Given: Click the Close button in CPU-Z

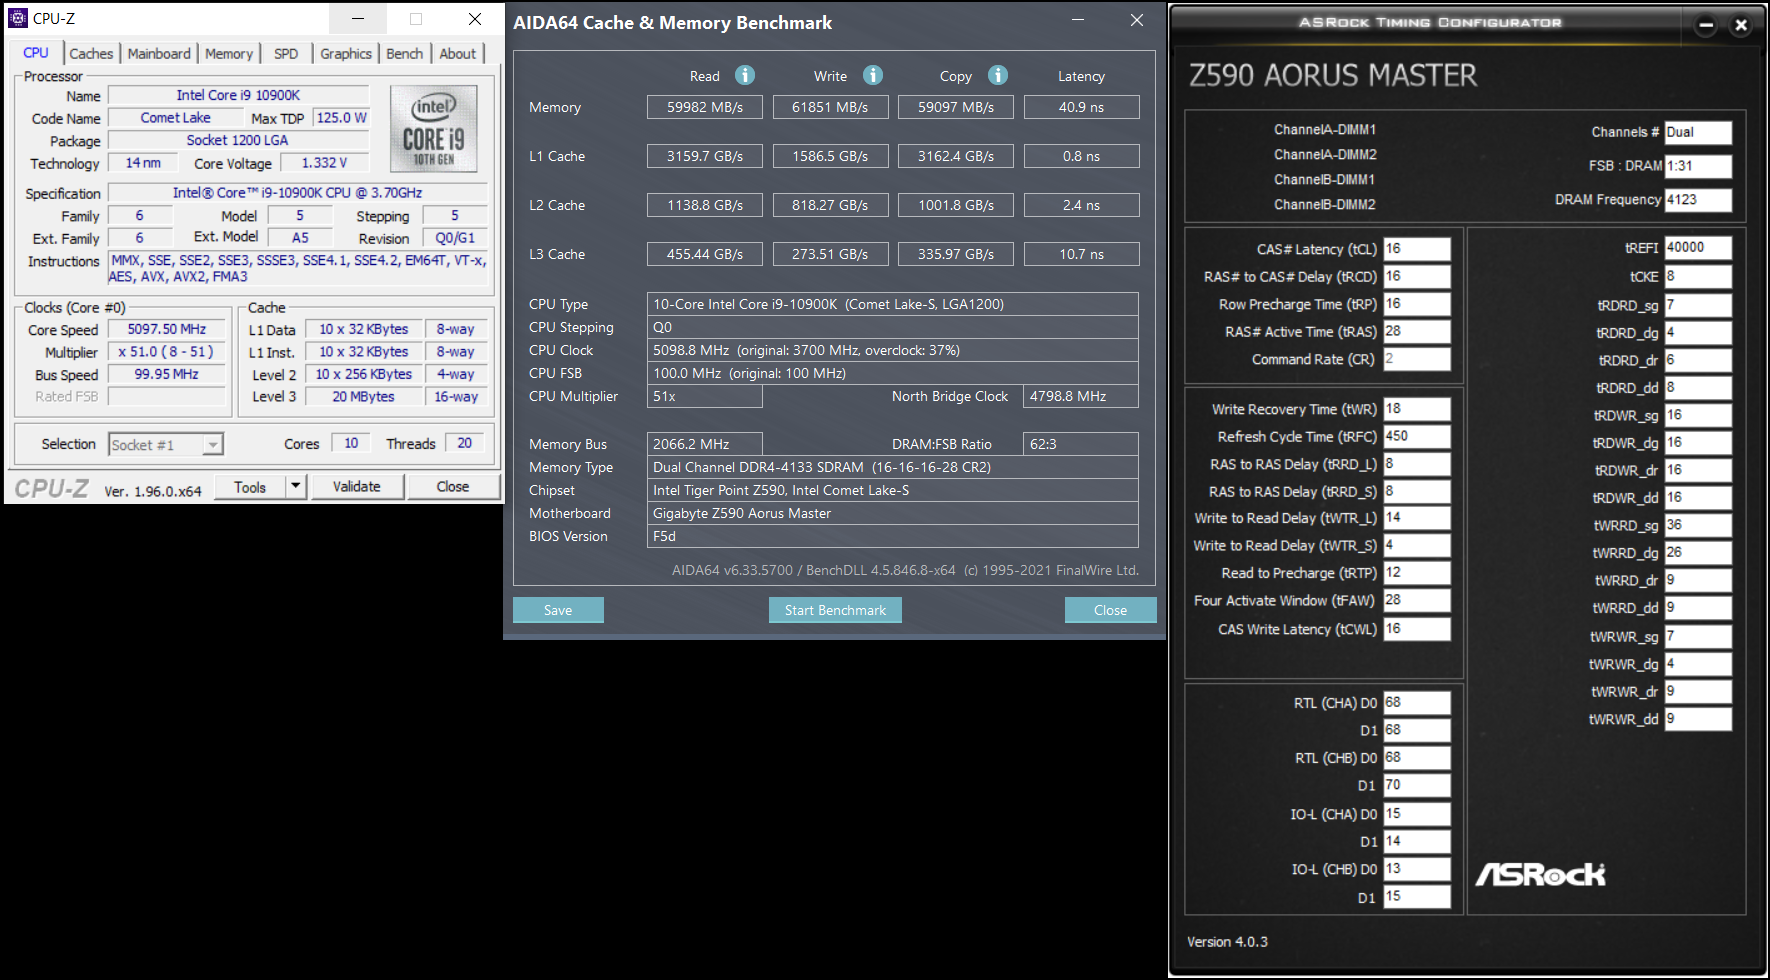Looking at the screenshot, I should pos(453,487).
